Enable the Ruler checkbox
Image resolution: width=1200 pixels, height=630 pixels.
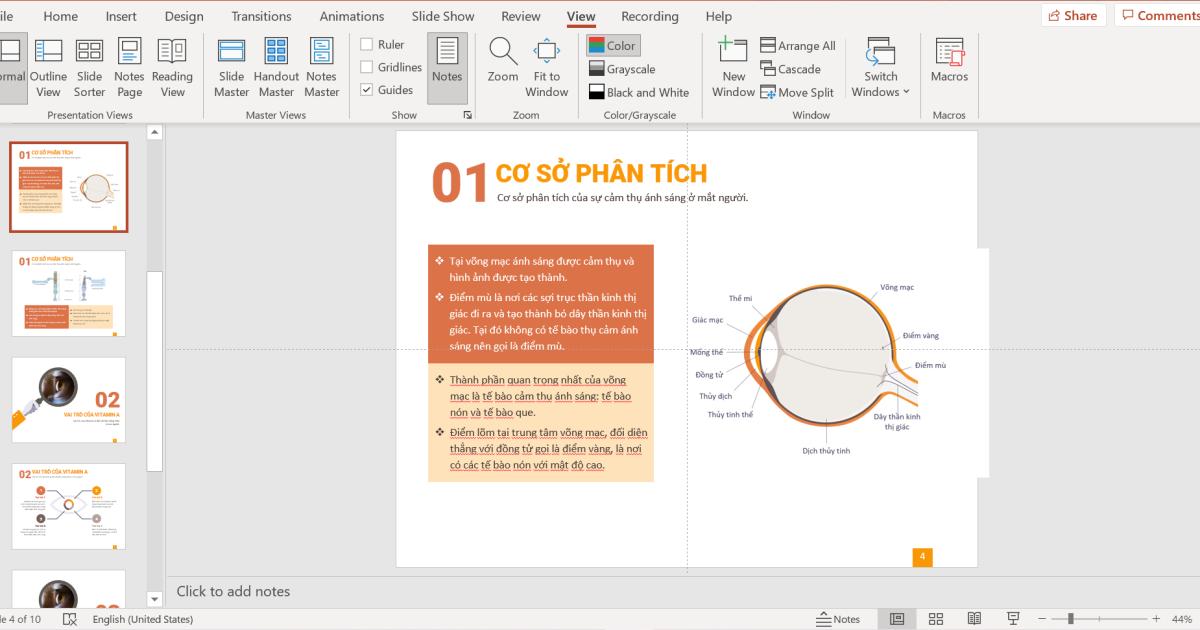(x=383, y=44)
